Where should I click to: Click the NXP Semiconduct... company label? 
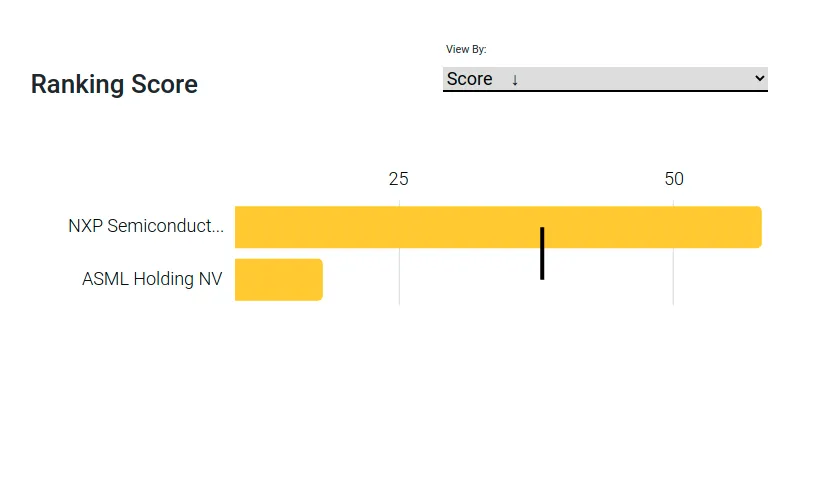[x=146, y=226]
